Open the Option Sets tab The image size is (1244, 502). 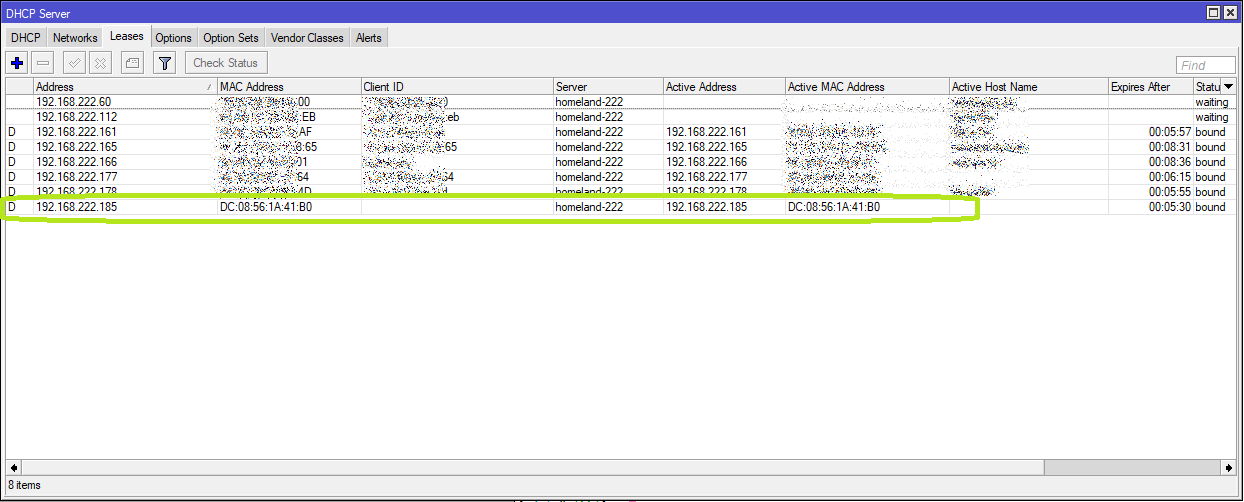tap(231, 38)
